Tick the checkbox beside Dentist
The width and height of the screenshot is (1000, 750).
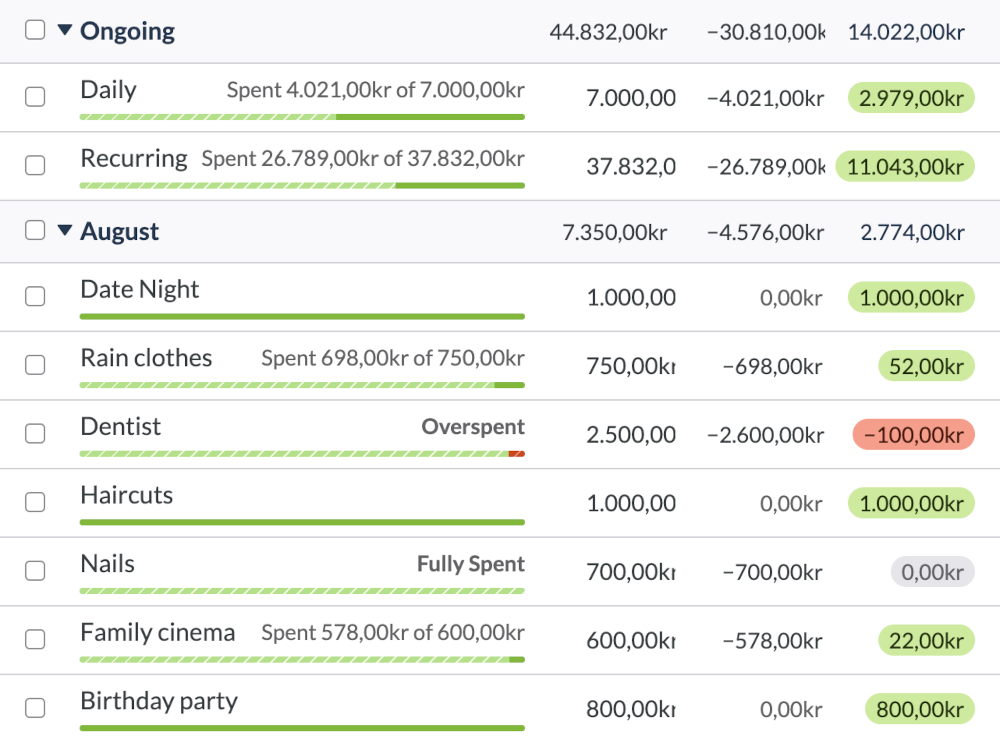pyautogui.click(x=36, y=434)
